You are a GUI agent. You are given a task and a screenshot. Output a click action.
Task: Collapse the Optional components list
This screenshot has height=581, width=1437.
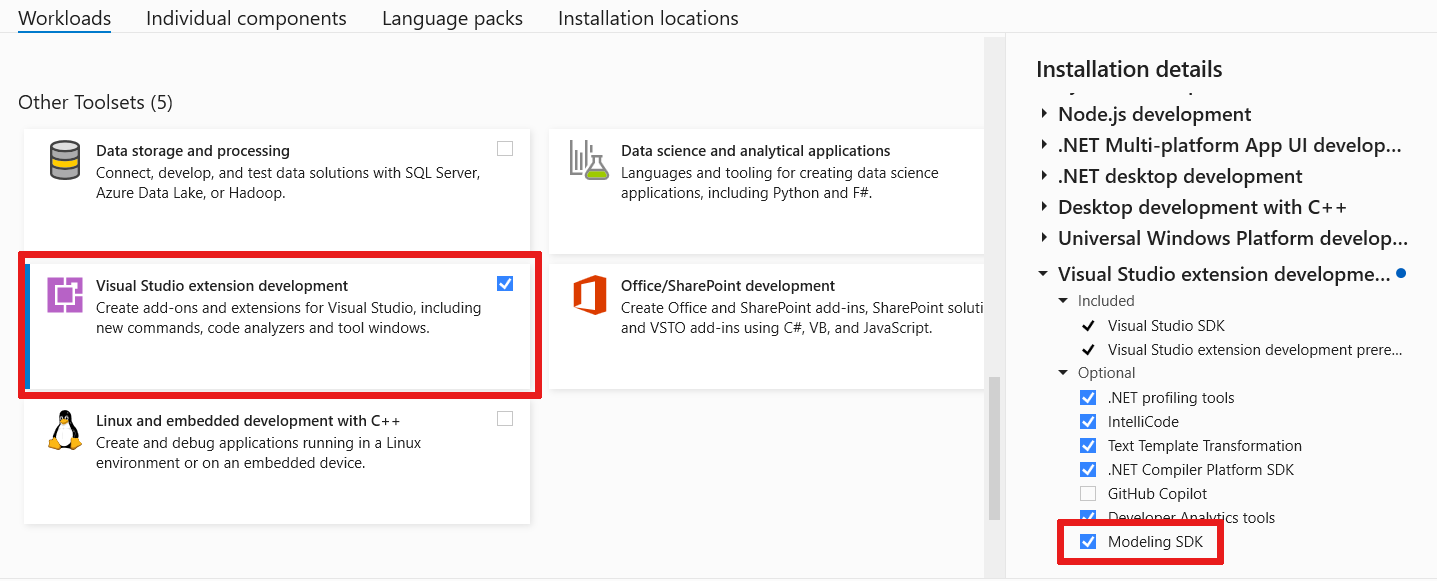click(x=1063, y=372)
